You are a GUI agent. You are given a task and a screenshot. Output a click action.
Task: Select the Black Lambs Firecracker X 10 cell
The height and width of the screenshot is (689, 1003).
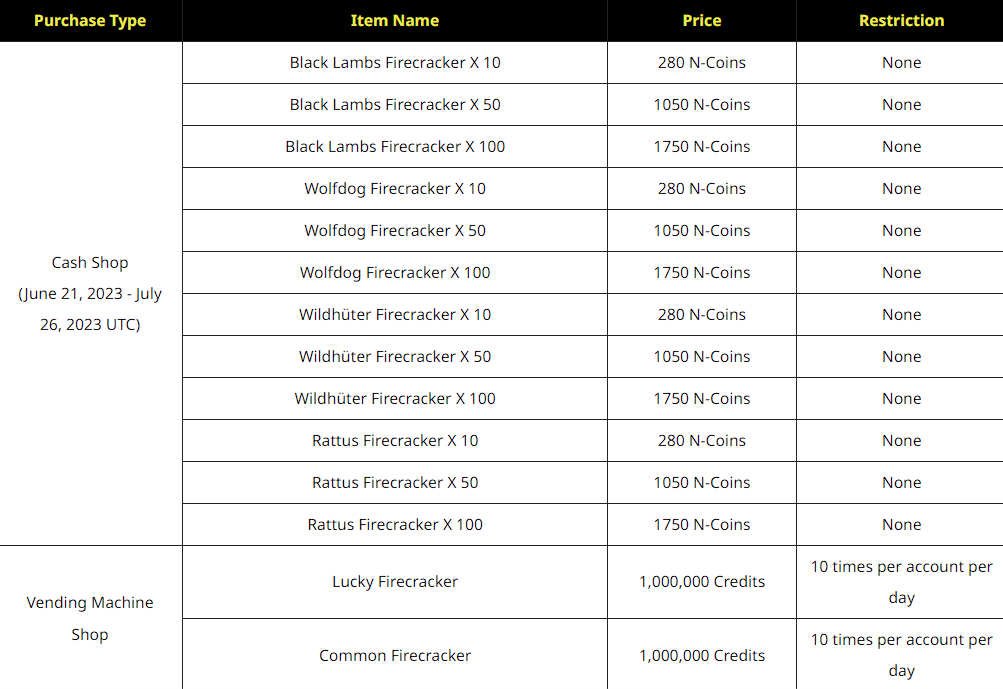pos(395,62)
